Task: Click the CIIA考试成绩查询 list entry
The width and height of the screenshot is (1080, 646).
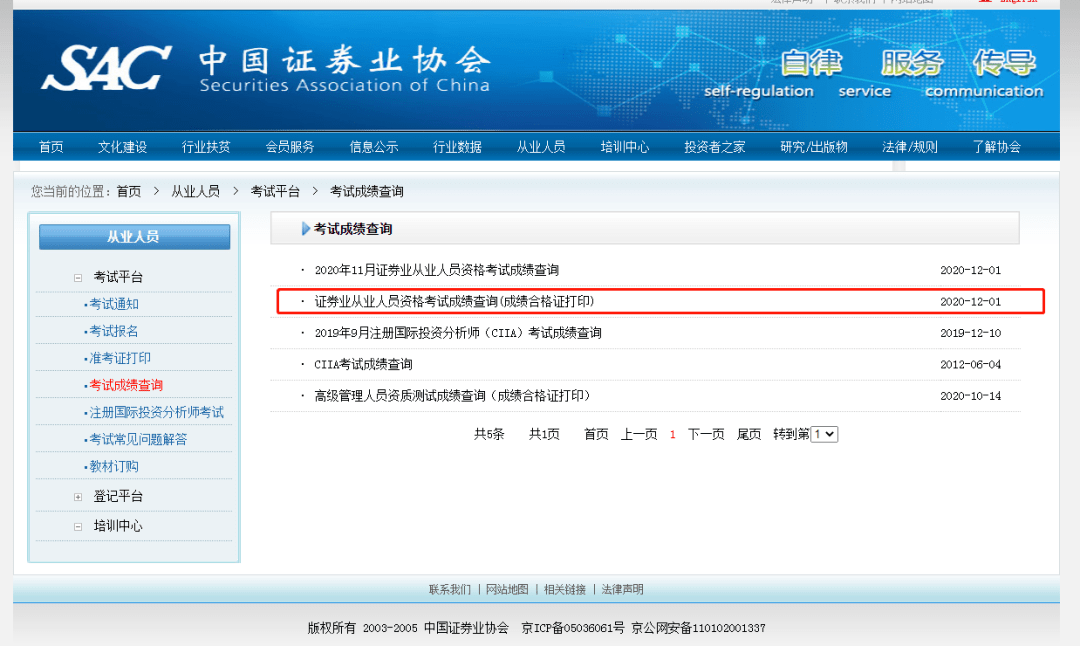Action: pyautogui.click(x=364, y=364)
